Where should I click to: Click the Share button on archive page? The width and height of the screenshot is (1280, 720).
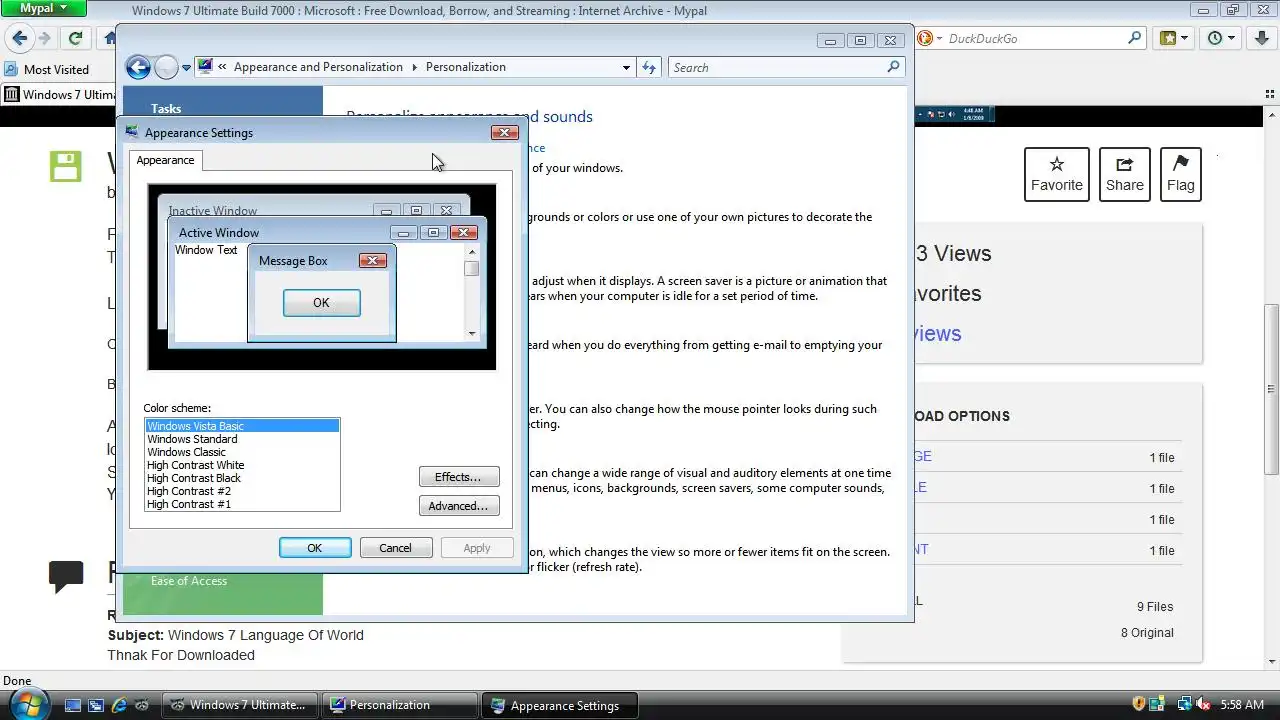(1125, 174)
